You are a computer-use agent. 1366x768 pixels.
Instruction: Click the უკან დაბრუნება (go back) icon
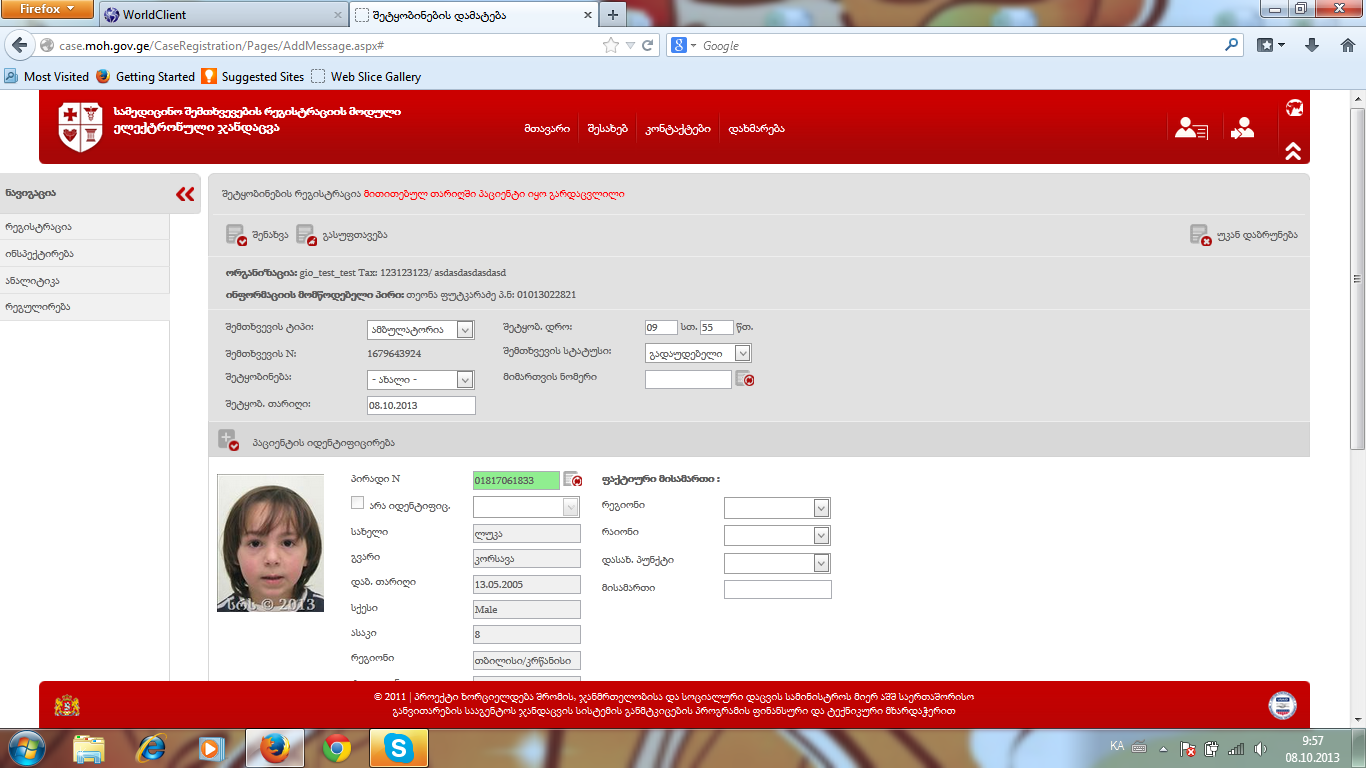(1200, 235)
